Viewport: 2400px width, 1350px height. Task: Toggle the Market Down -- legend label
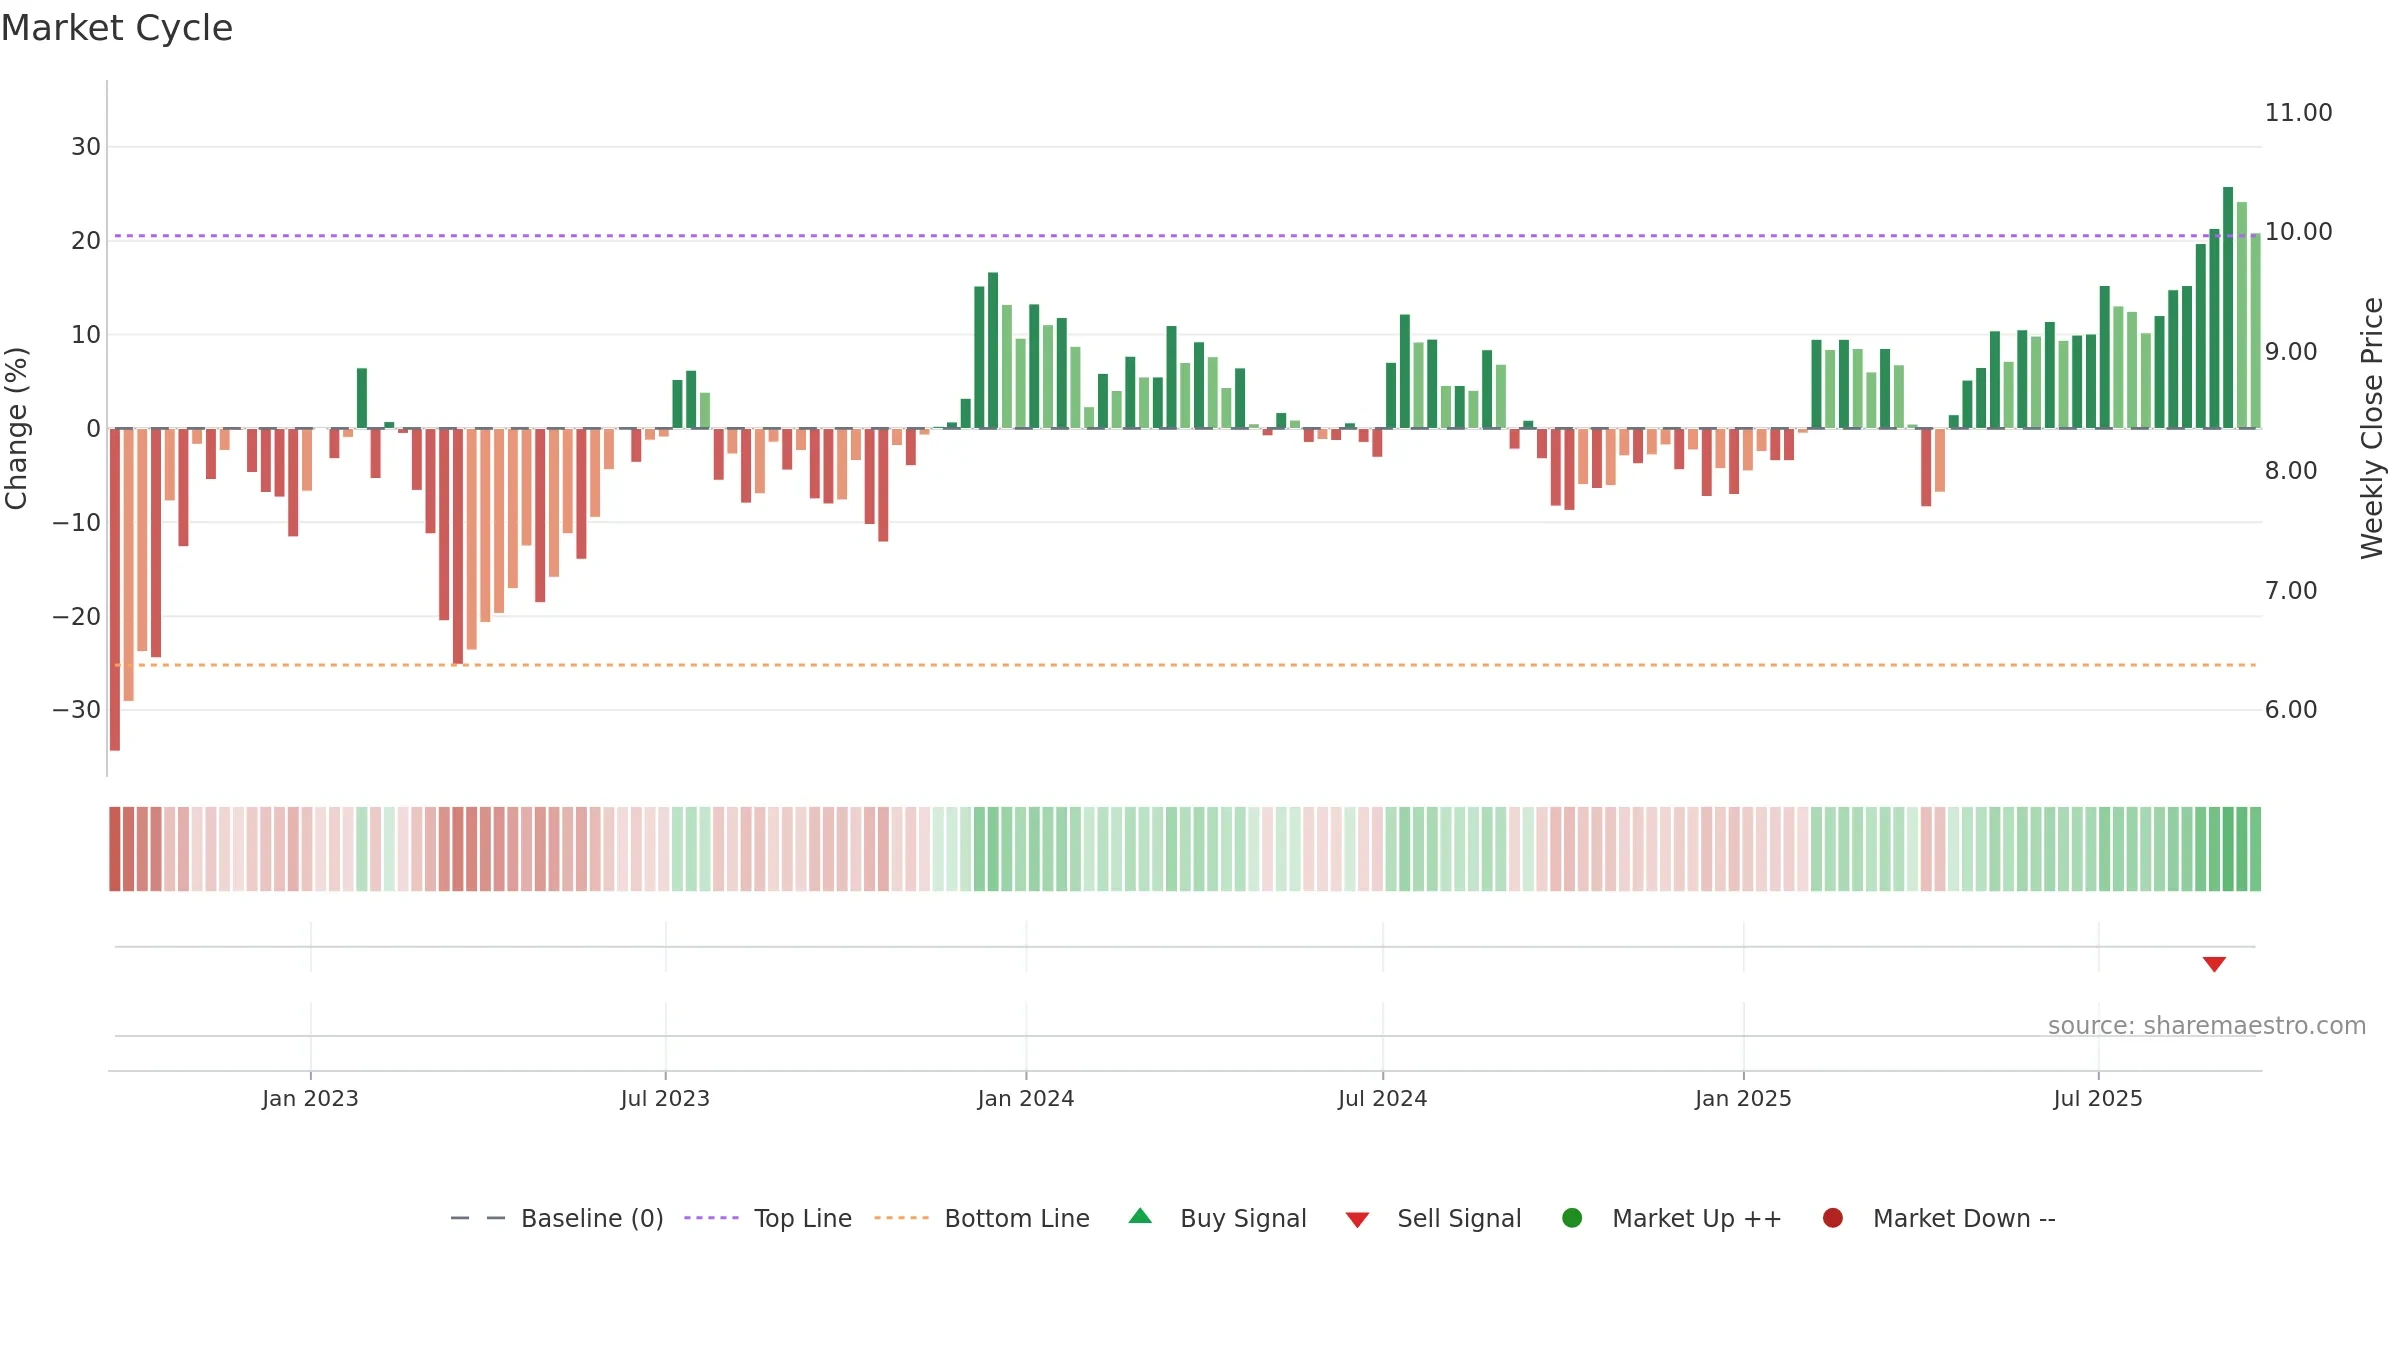click(x=1964, y=1218)
